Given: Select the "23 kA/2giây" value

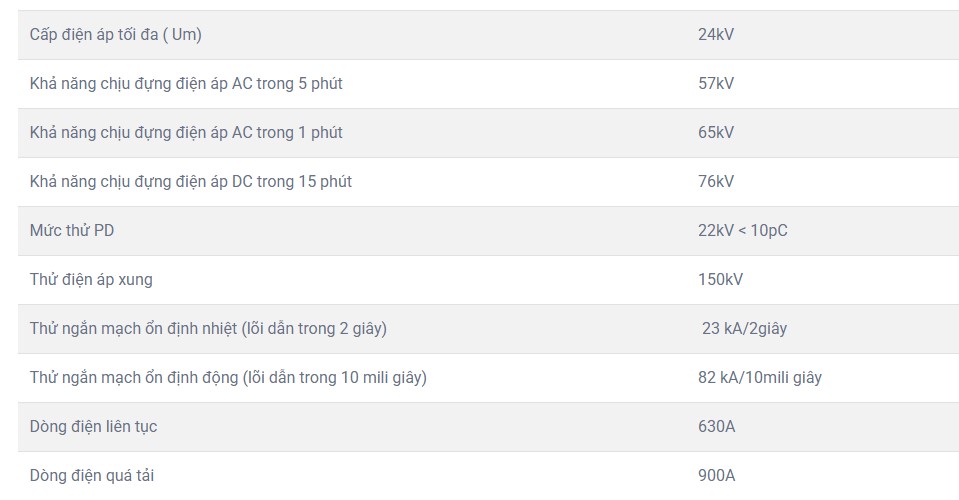Looking at the screenshot, I should 744,329.
